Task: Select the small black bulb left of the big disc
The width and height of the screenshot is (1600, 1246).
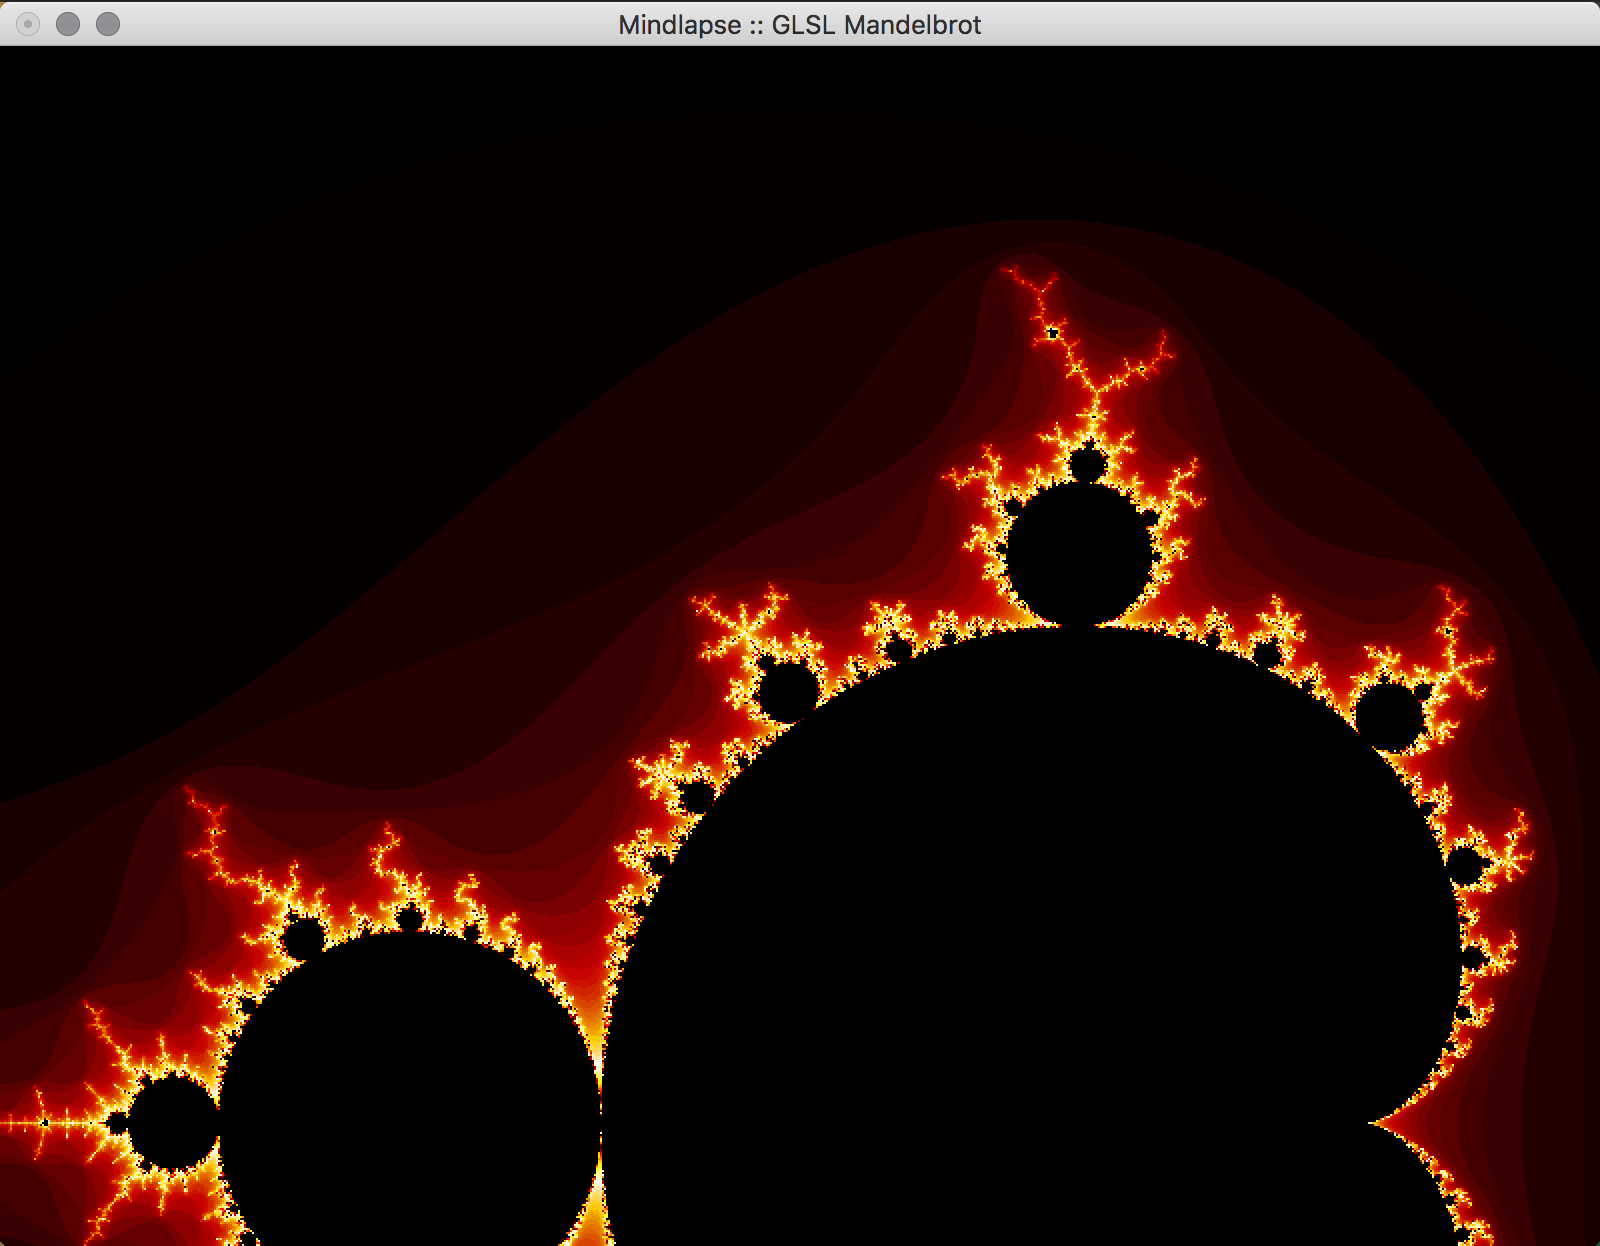Action: tap(172, 1124)
